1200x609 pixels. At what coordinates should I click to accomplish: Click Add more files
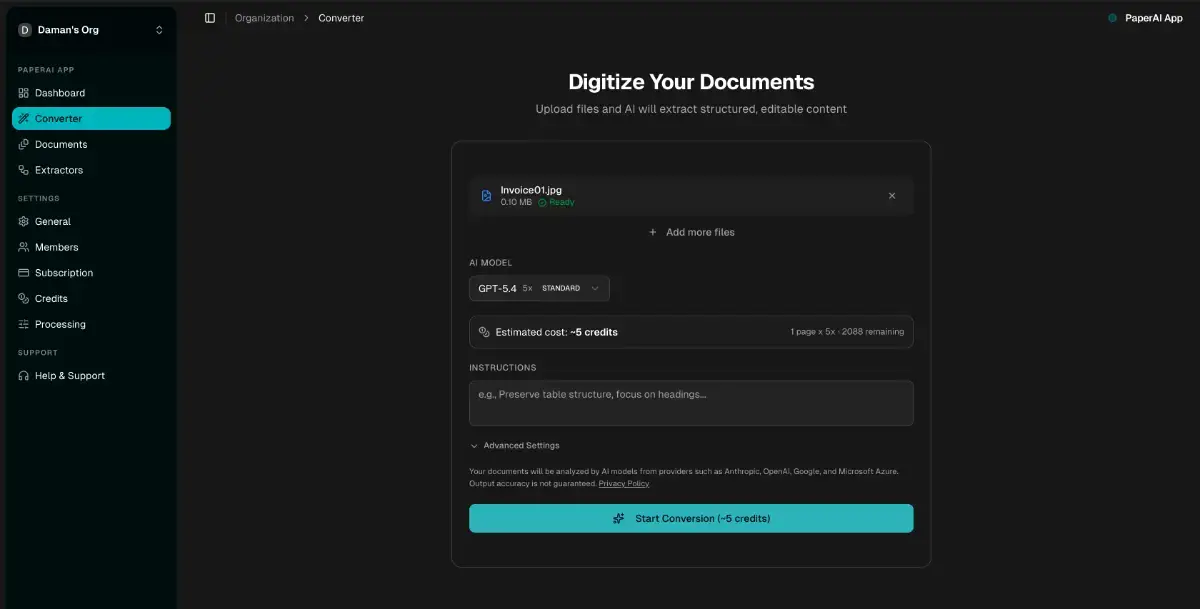pyautogui.click(x=691, y=232)
